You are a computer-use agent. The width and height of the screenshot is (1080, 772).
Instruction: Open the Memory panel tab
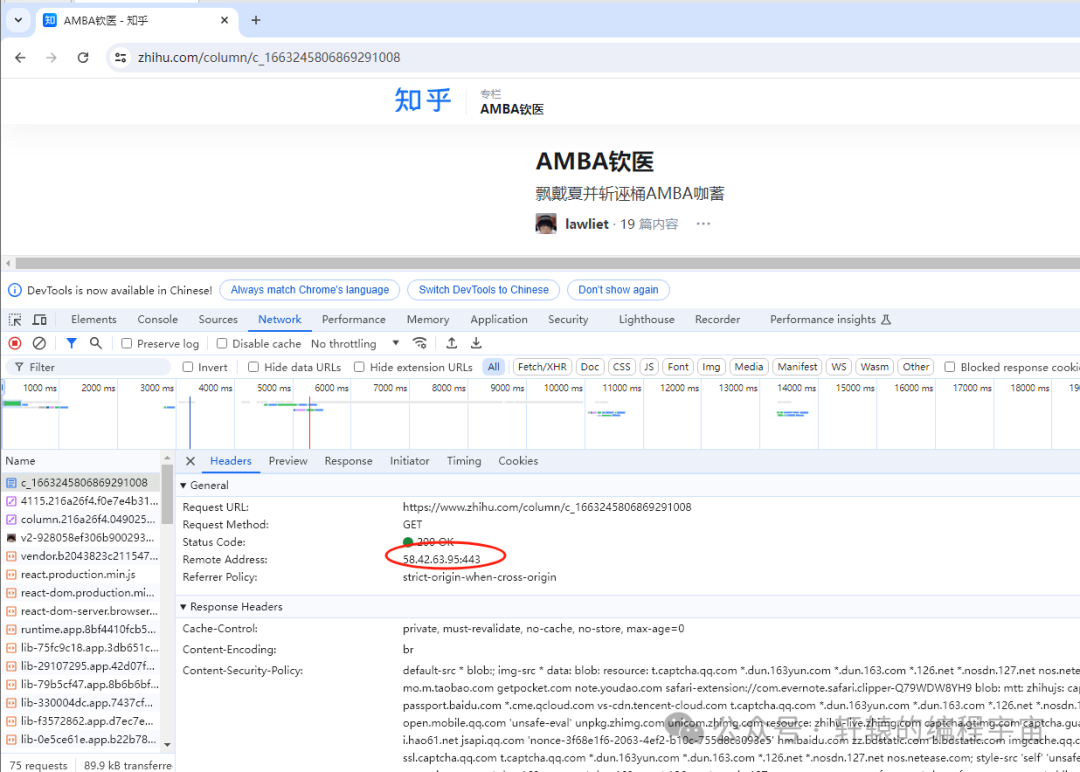(x=428, y=320)
